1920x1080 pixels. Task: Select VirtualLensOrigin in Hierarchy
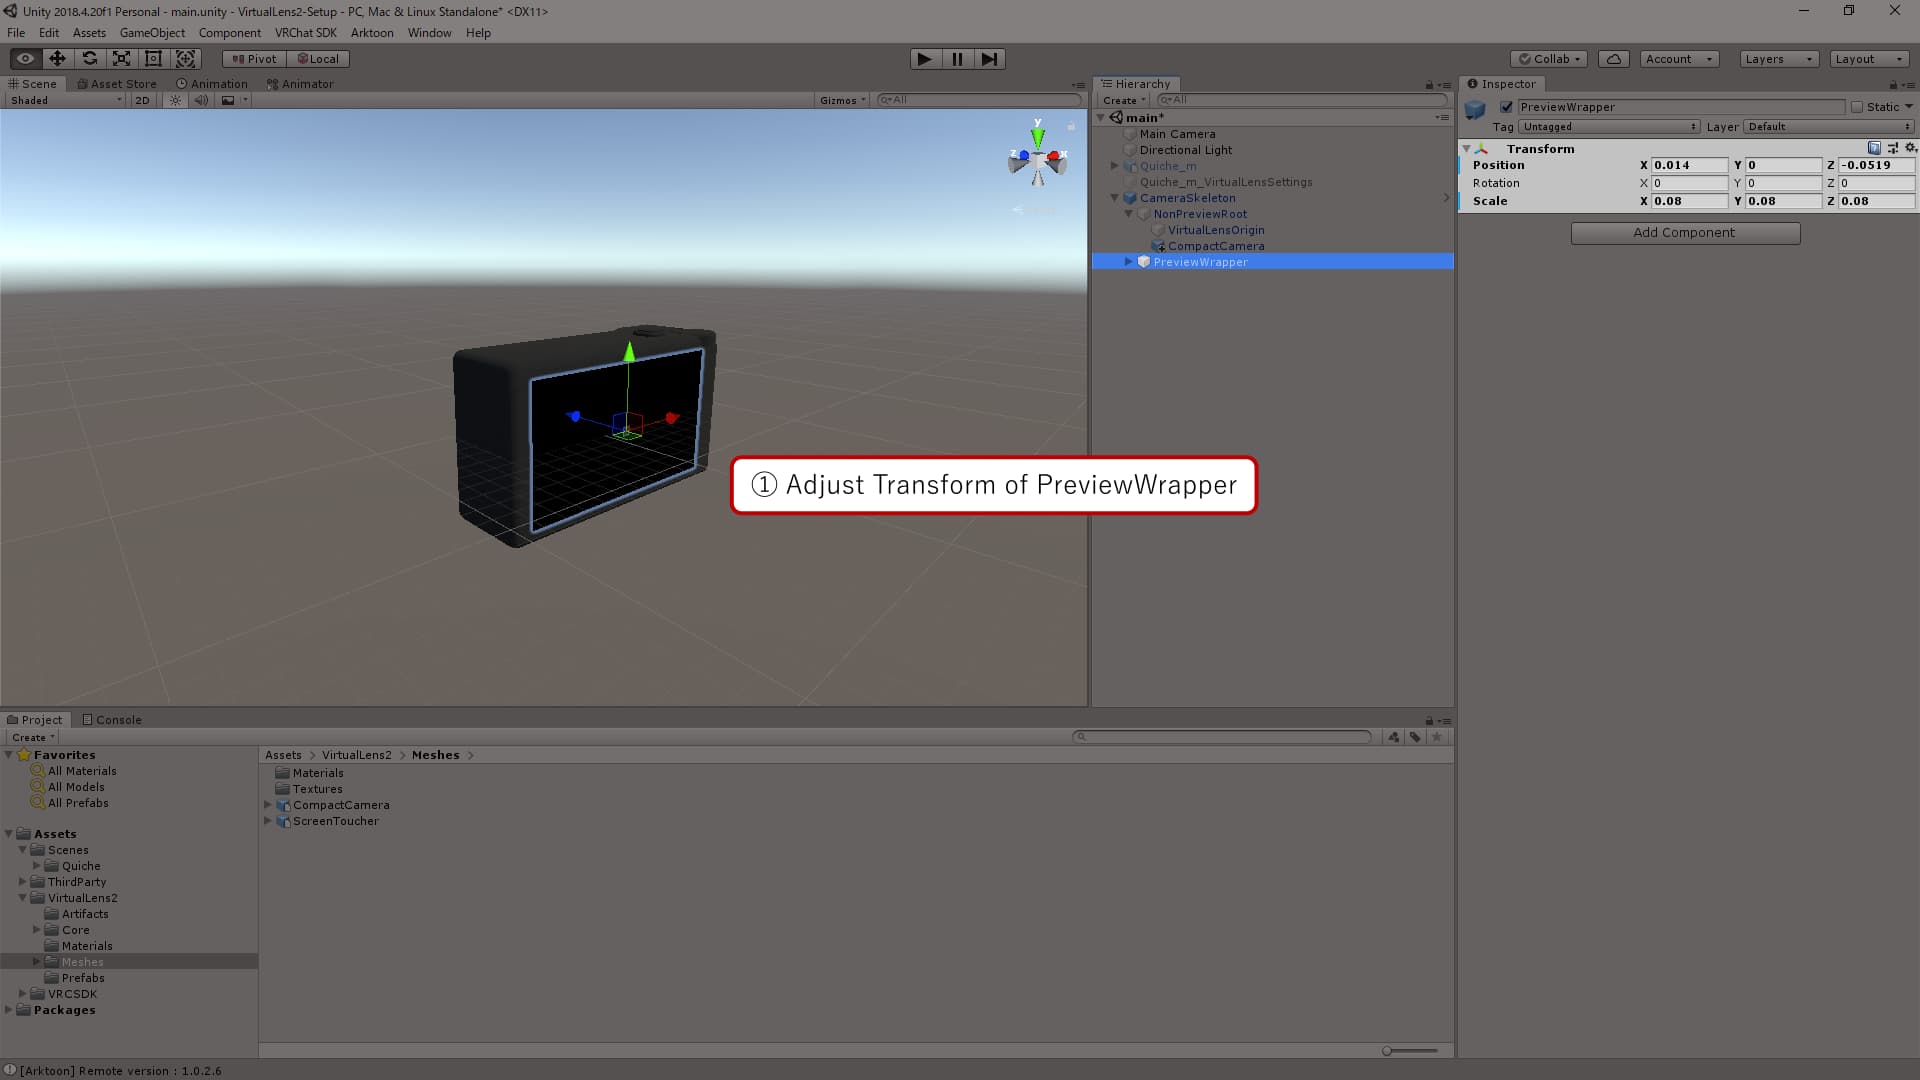(1216, 230)
